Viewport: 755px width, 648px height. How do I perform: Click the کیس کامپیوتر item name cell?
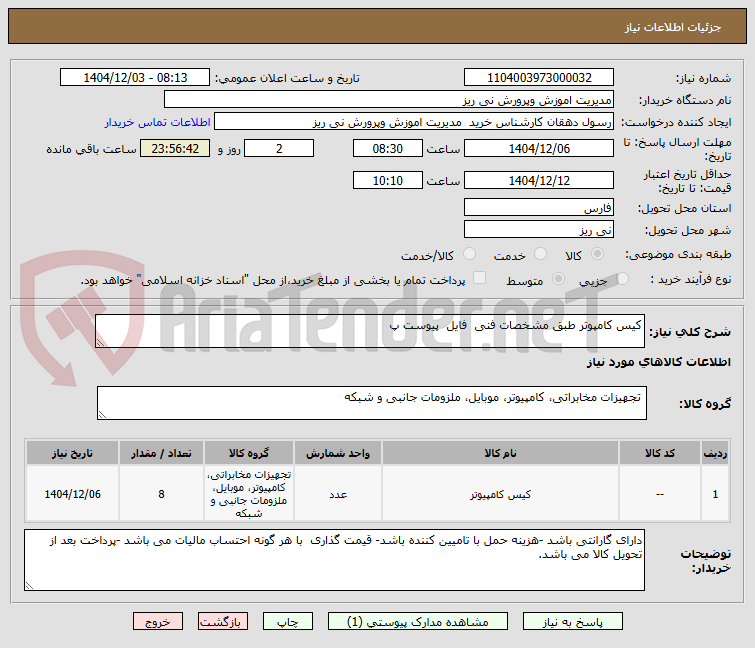(x=500, y=494)
